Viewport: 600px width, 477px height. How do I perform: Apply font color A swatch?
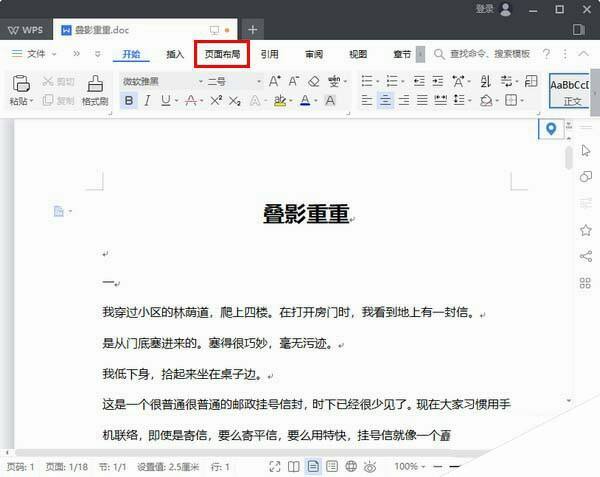[x=305, y=101]
